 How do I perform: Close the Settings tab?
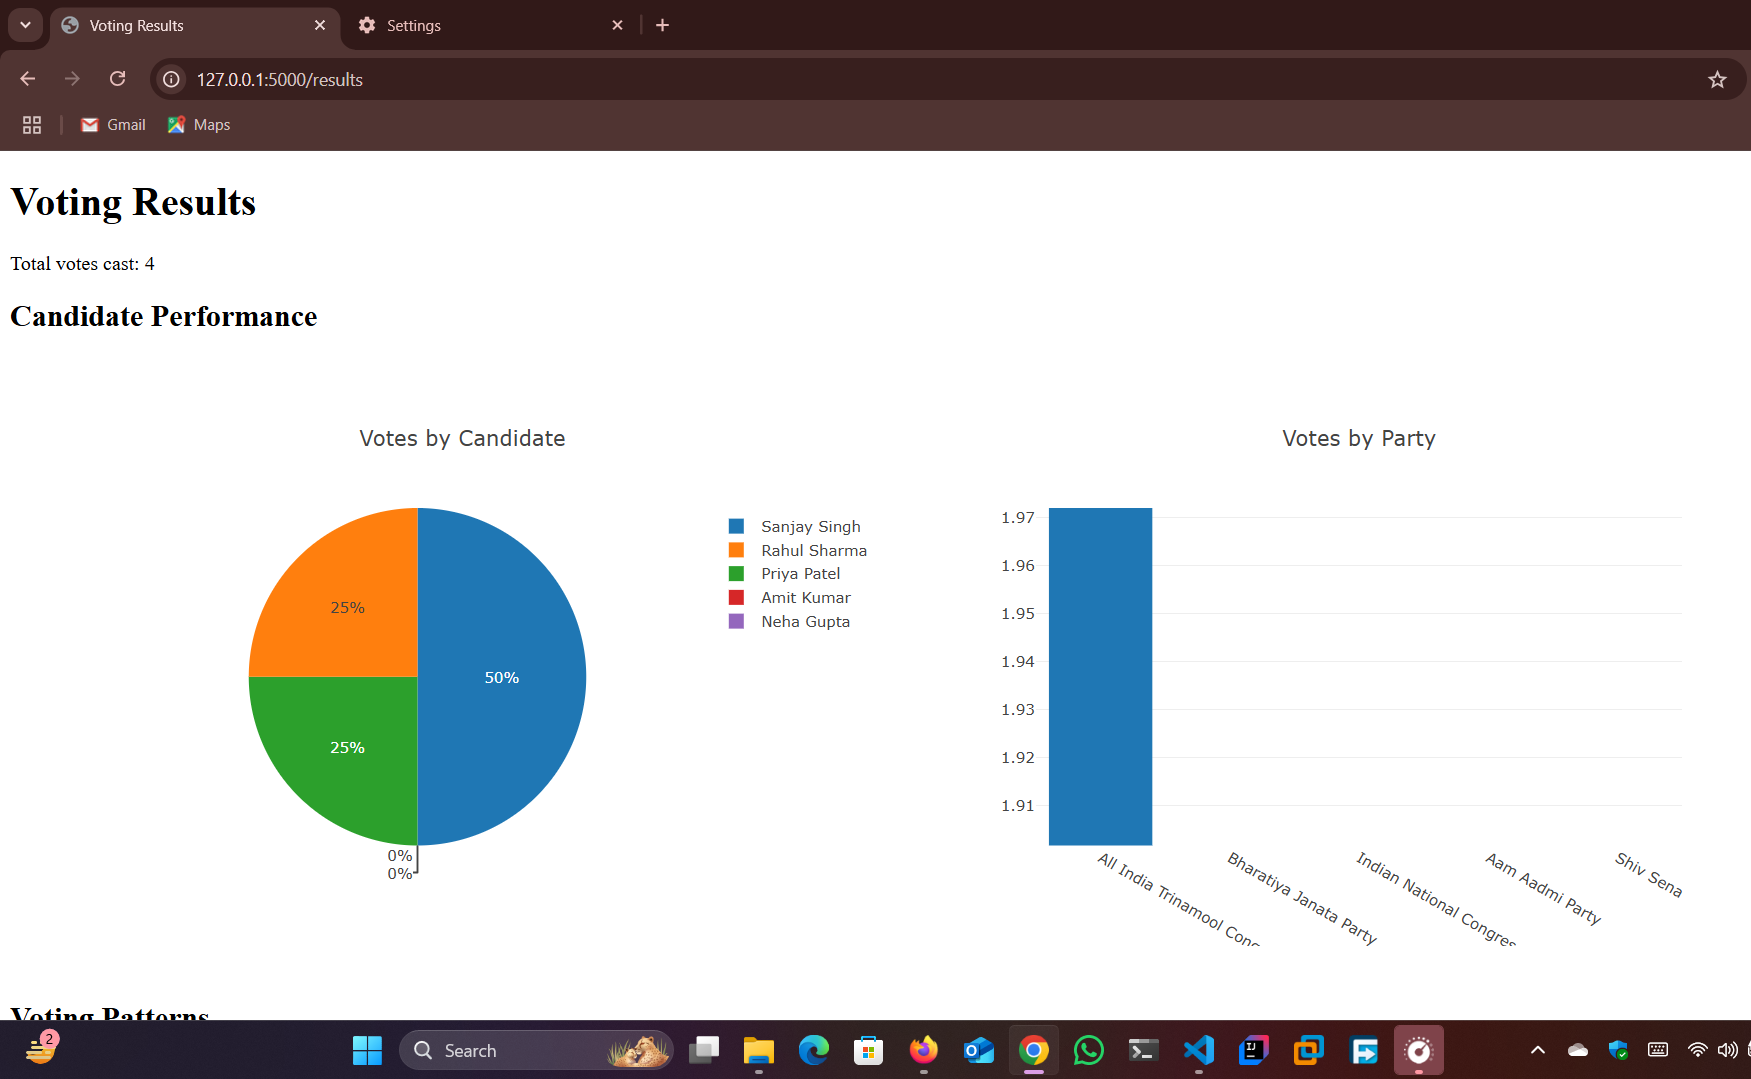[x=617, y=26]
